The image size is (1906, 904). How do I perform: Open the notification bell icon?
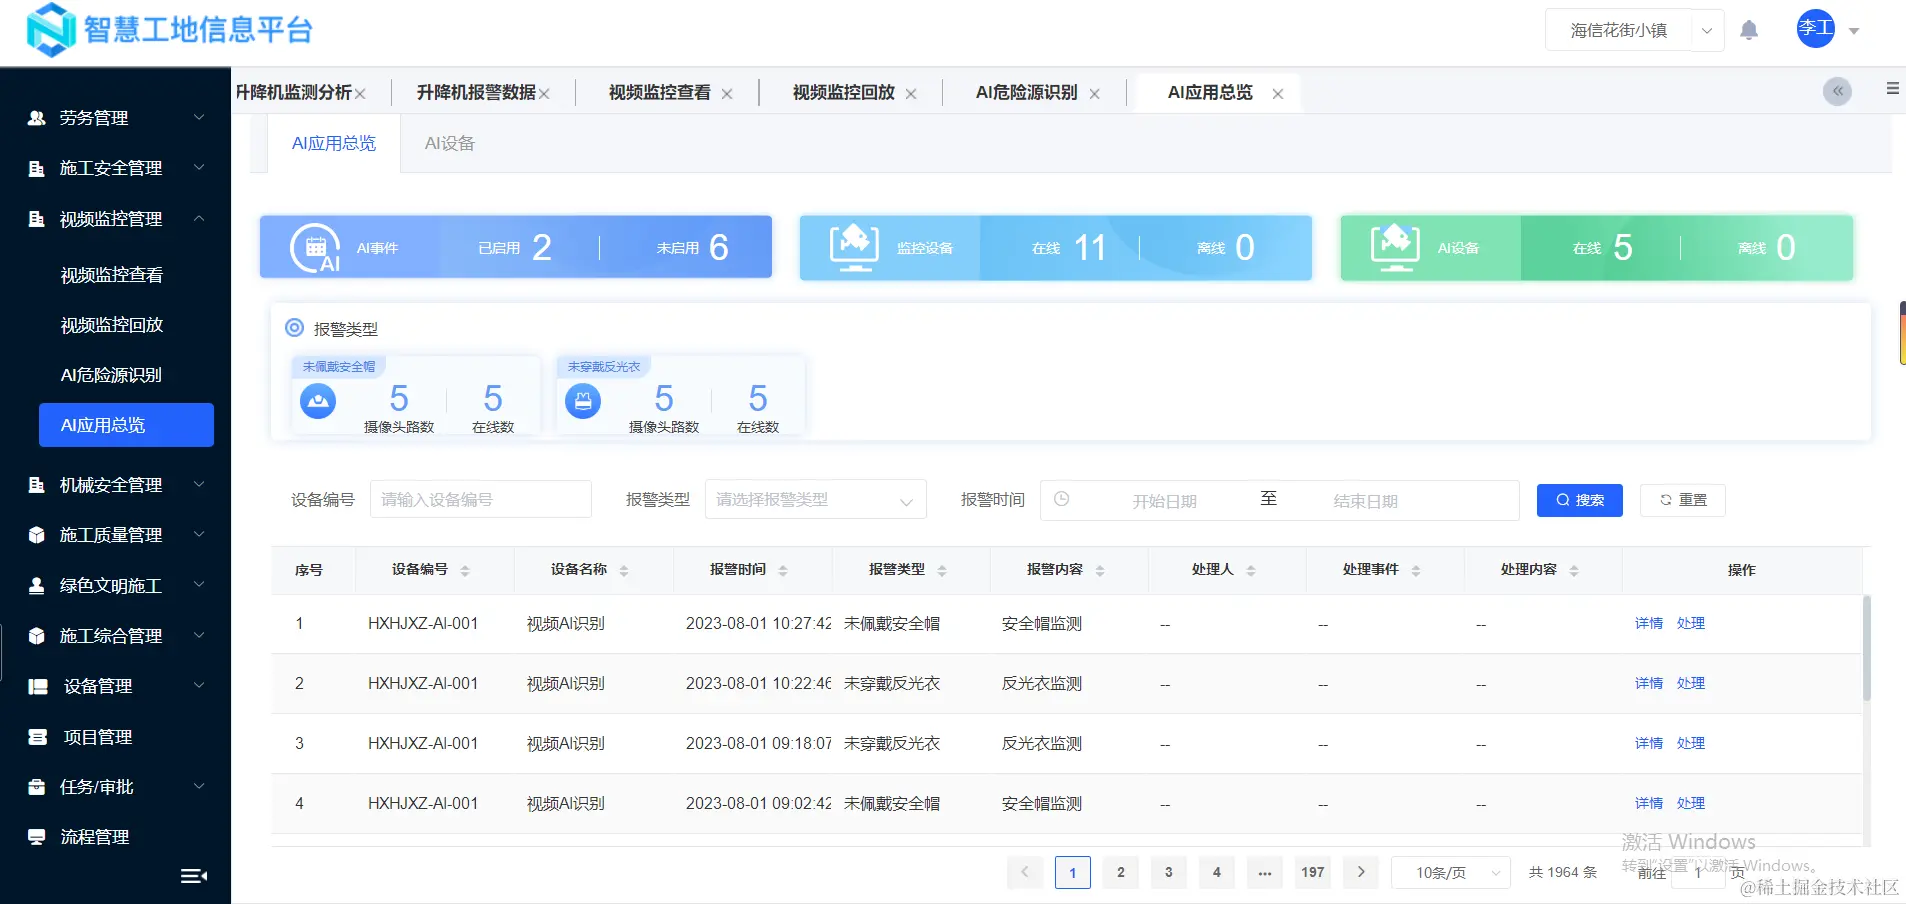1748,29
